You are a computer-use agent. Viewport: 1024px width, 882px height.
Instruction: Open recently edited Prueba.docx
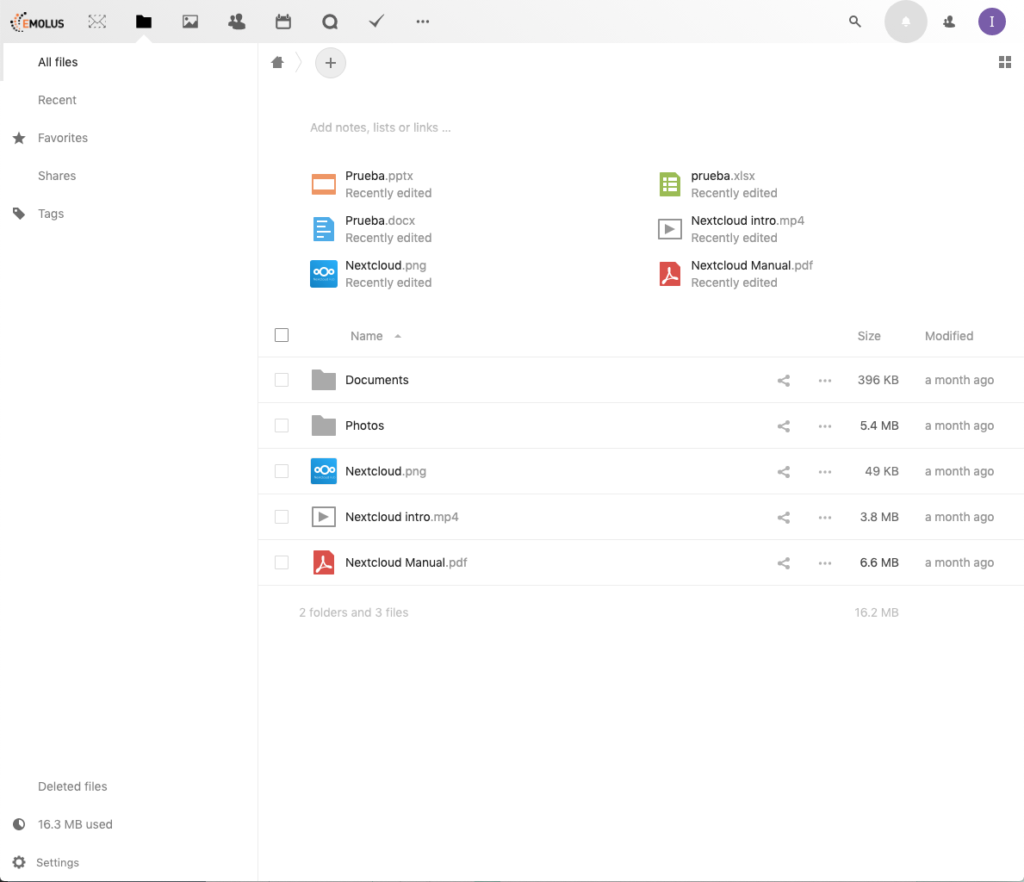pos(372,229)
